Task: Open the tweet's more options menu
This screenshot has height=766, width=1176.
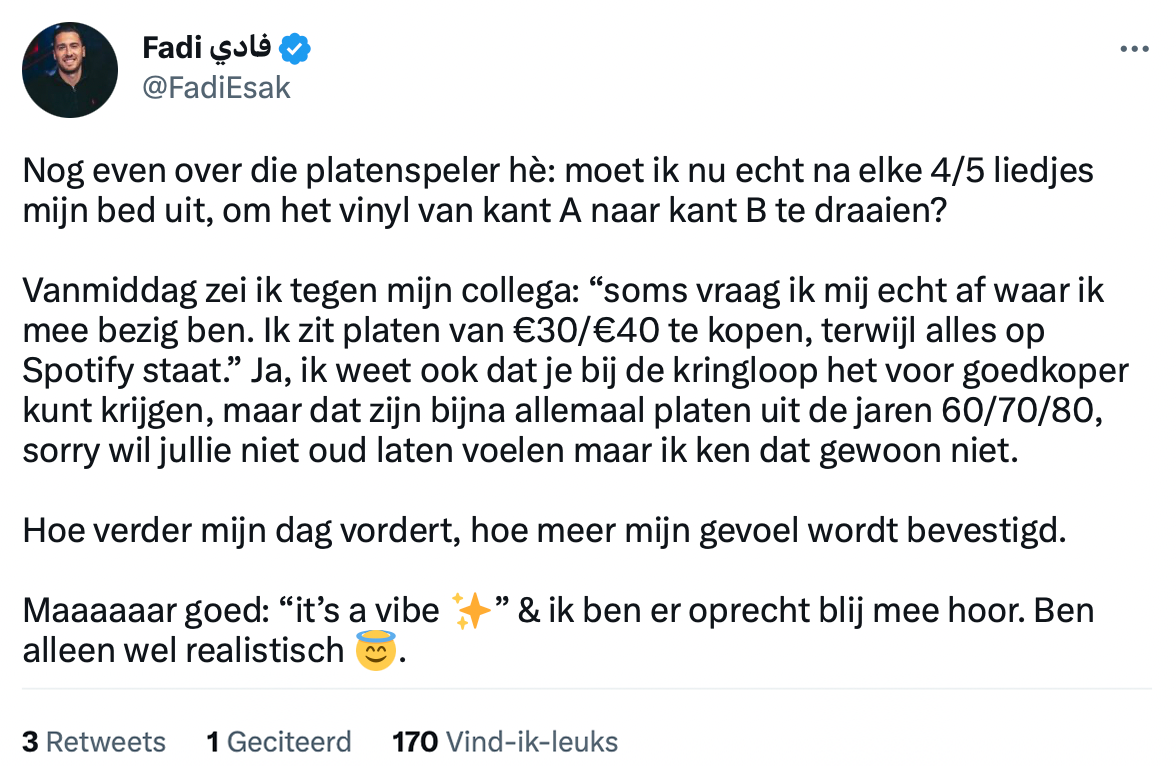Action: click(1134, 49)
